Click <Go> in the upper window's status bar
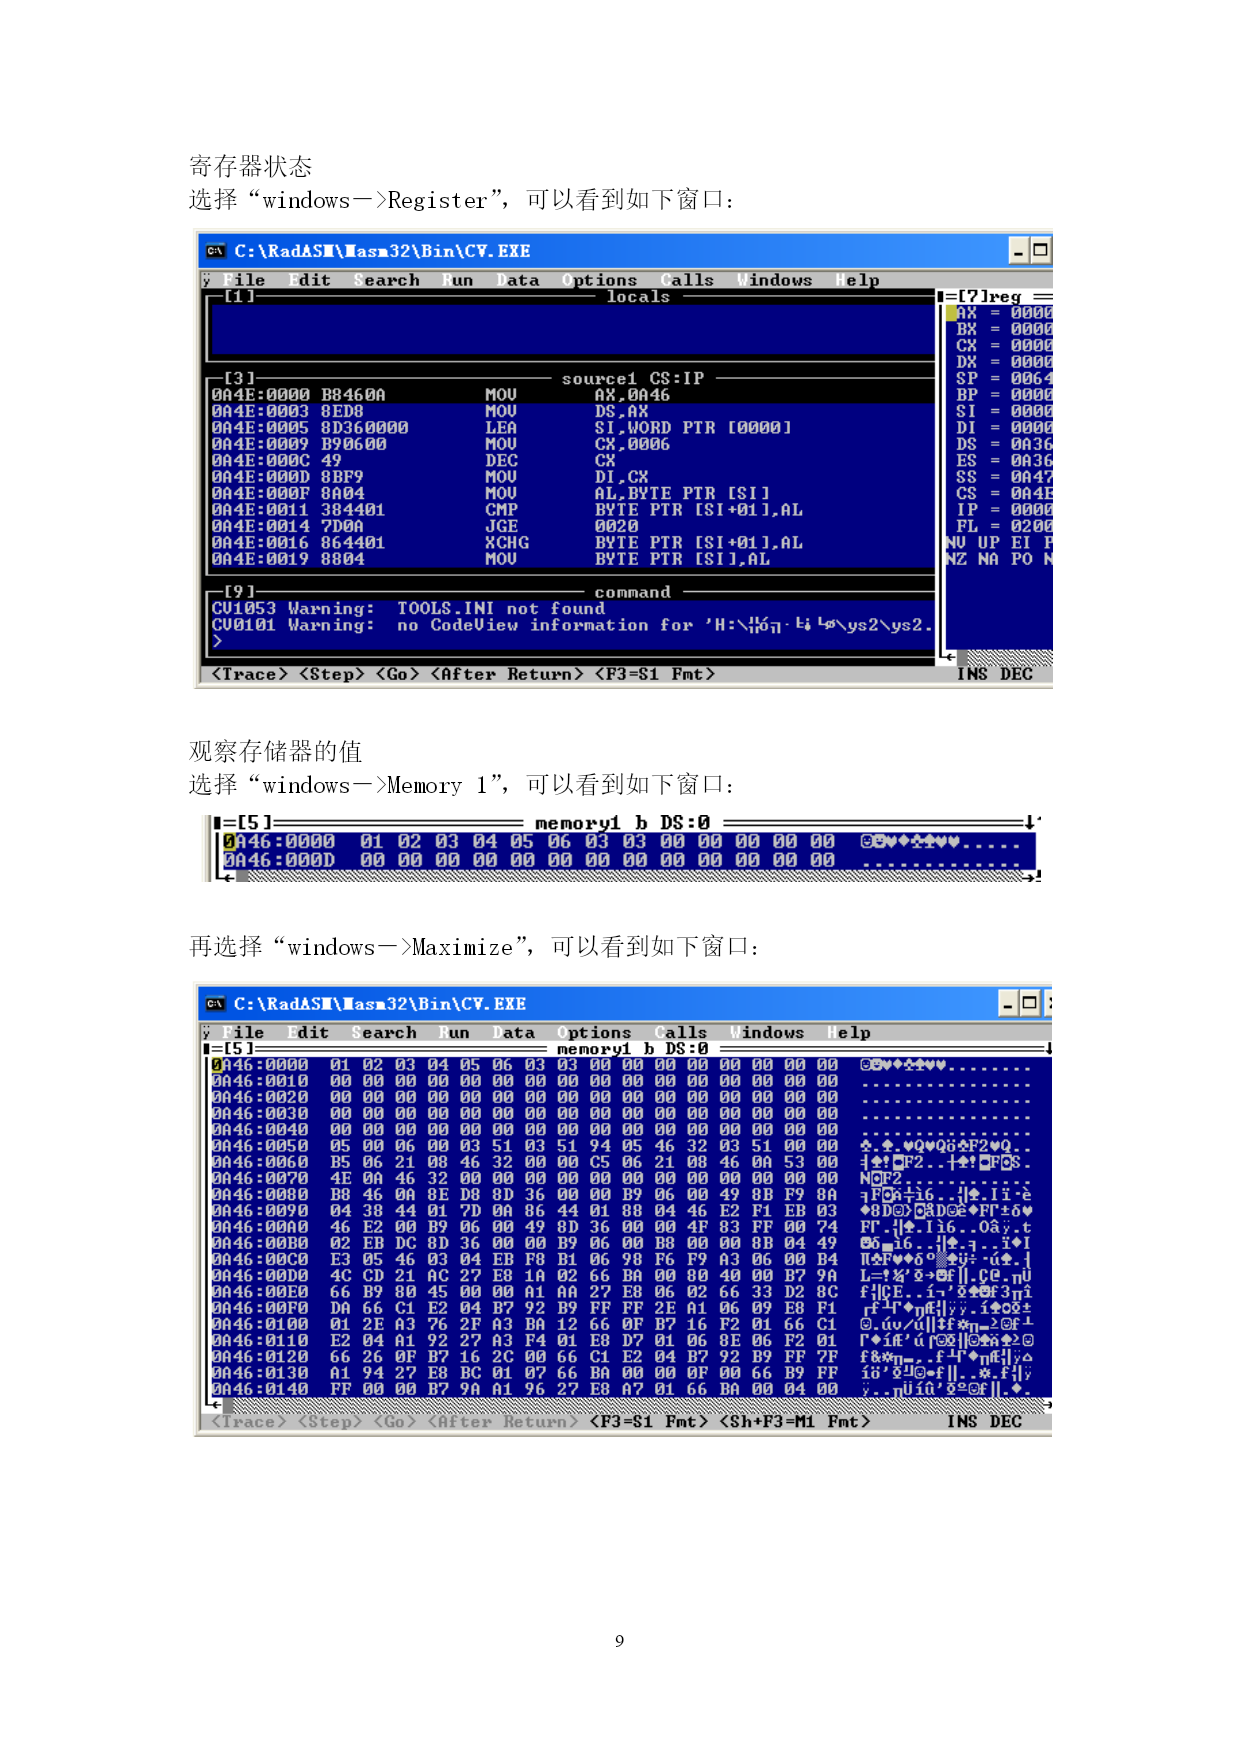Image resolution: width=1241 pixels, height=1754 pixels. (x=398, y=674)
